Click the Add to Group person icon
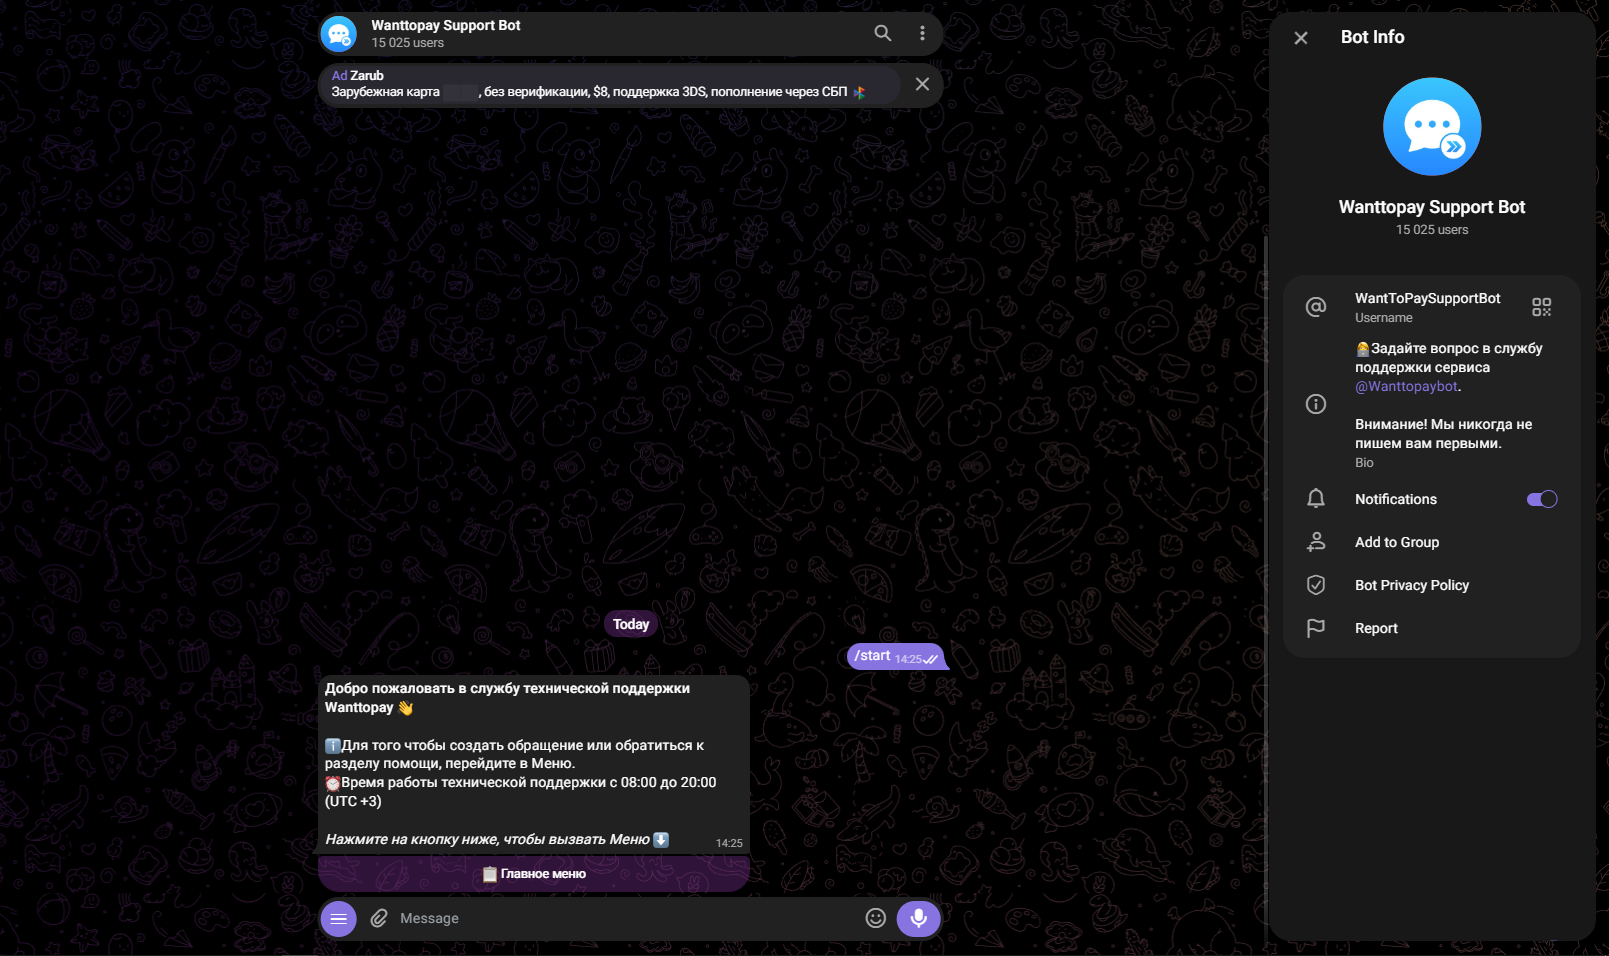1609x956 pixels. tap(1316, 542)
